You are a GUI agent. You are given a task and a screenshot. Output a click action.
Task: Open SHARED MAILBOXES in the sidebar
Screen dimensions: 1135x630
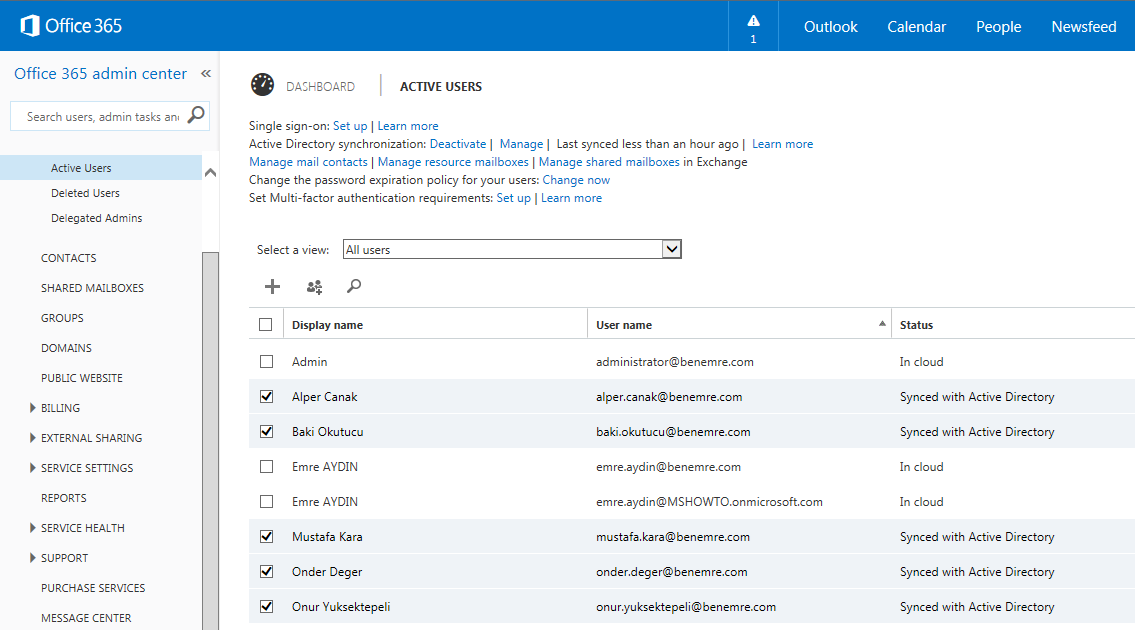tap(93, 288)
